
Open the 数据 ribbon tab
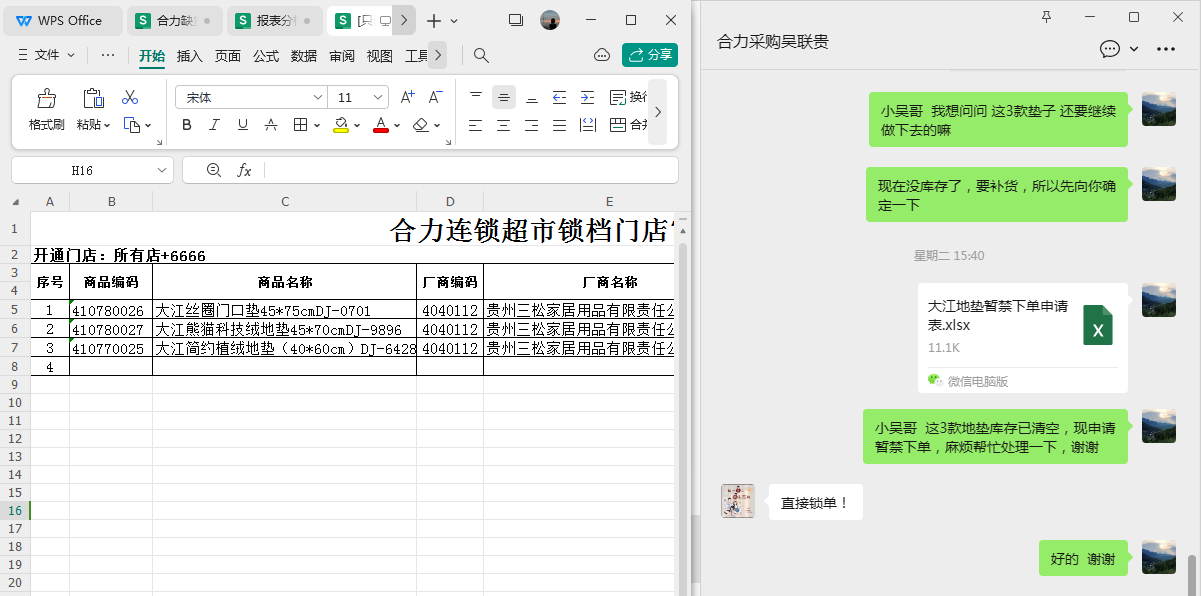pyautogui.click(x=304, y=56)
